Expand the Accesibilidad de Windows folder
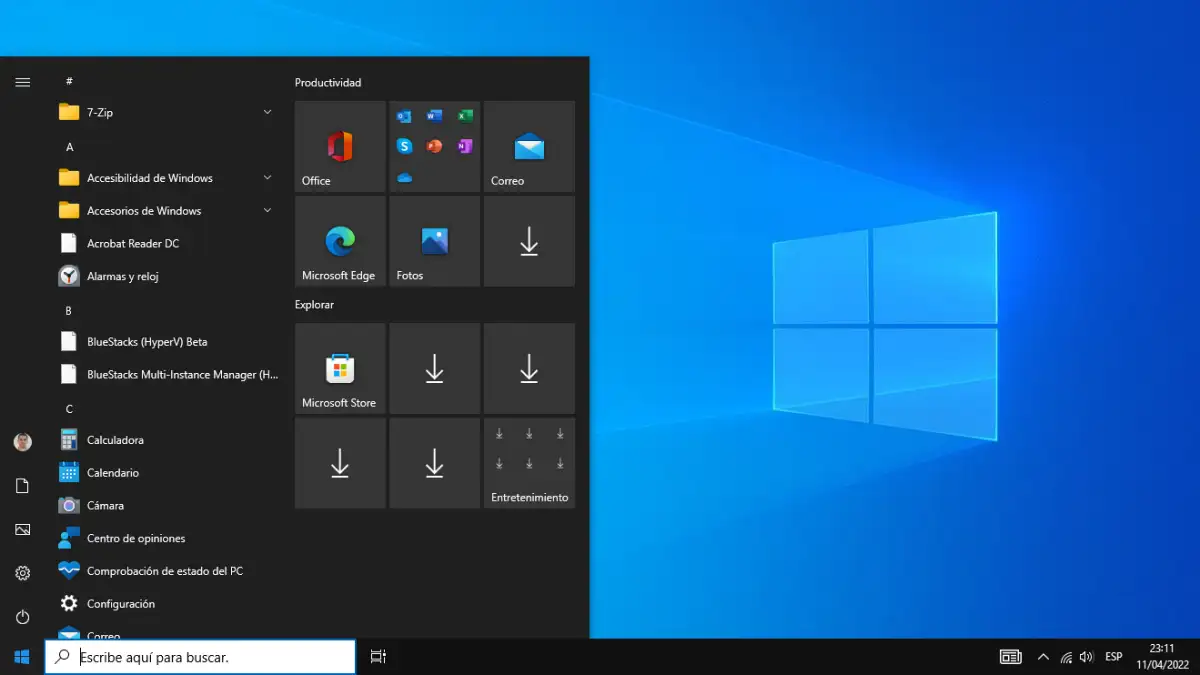This screenshot has height=675, width=1200. 170,178
